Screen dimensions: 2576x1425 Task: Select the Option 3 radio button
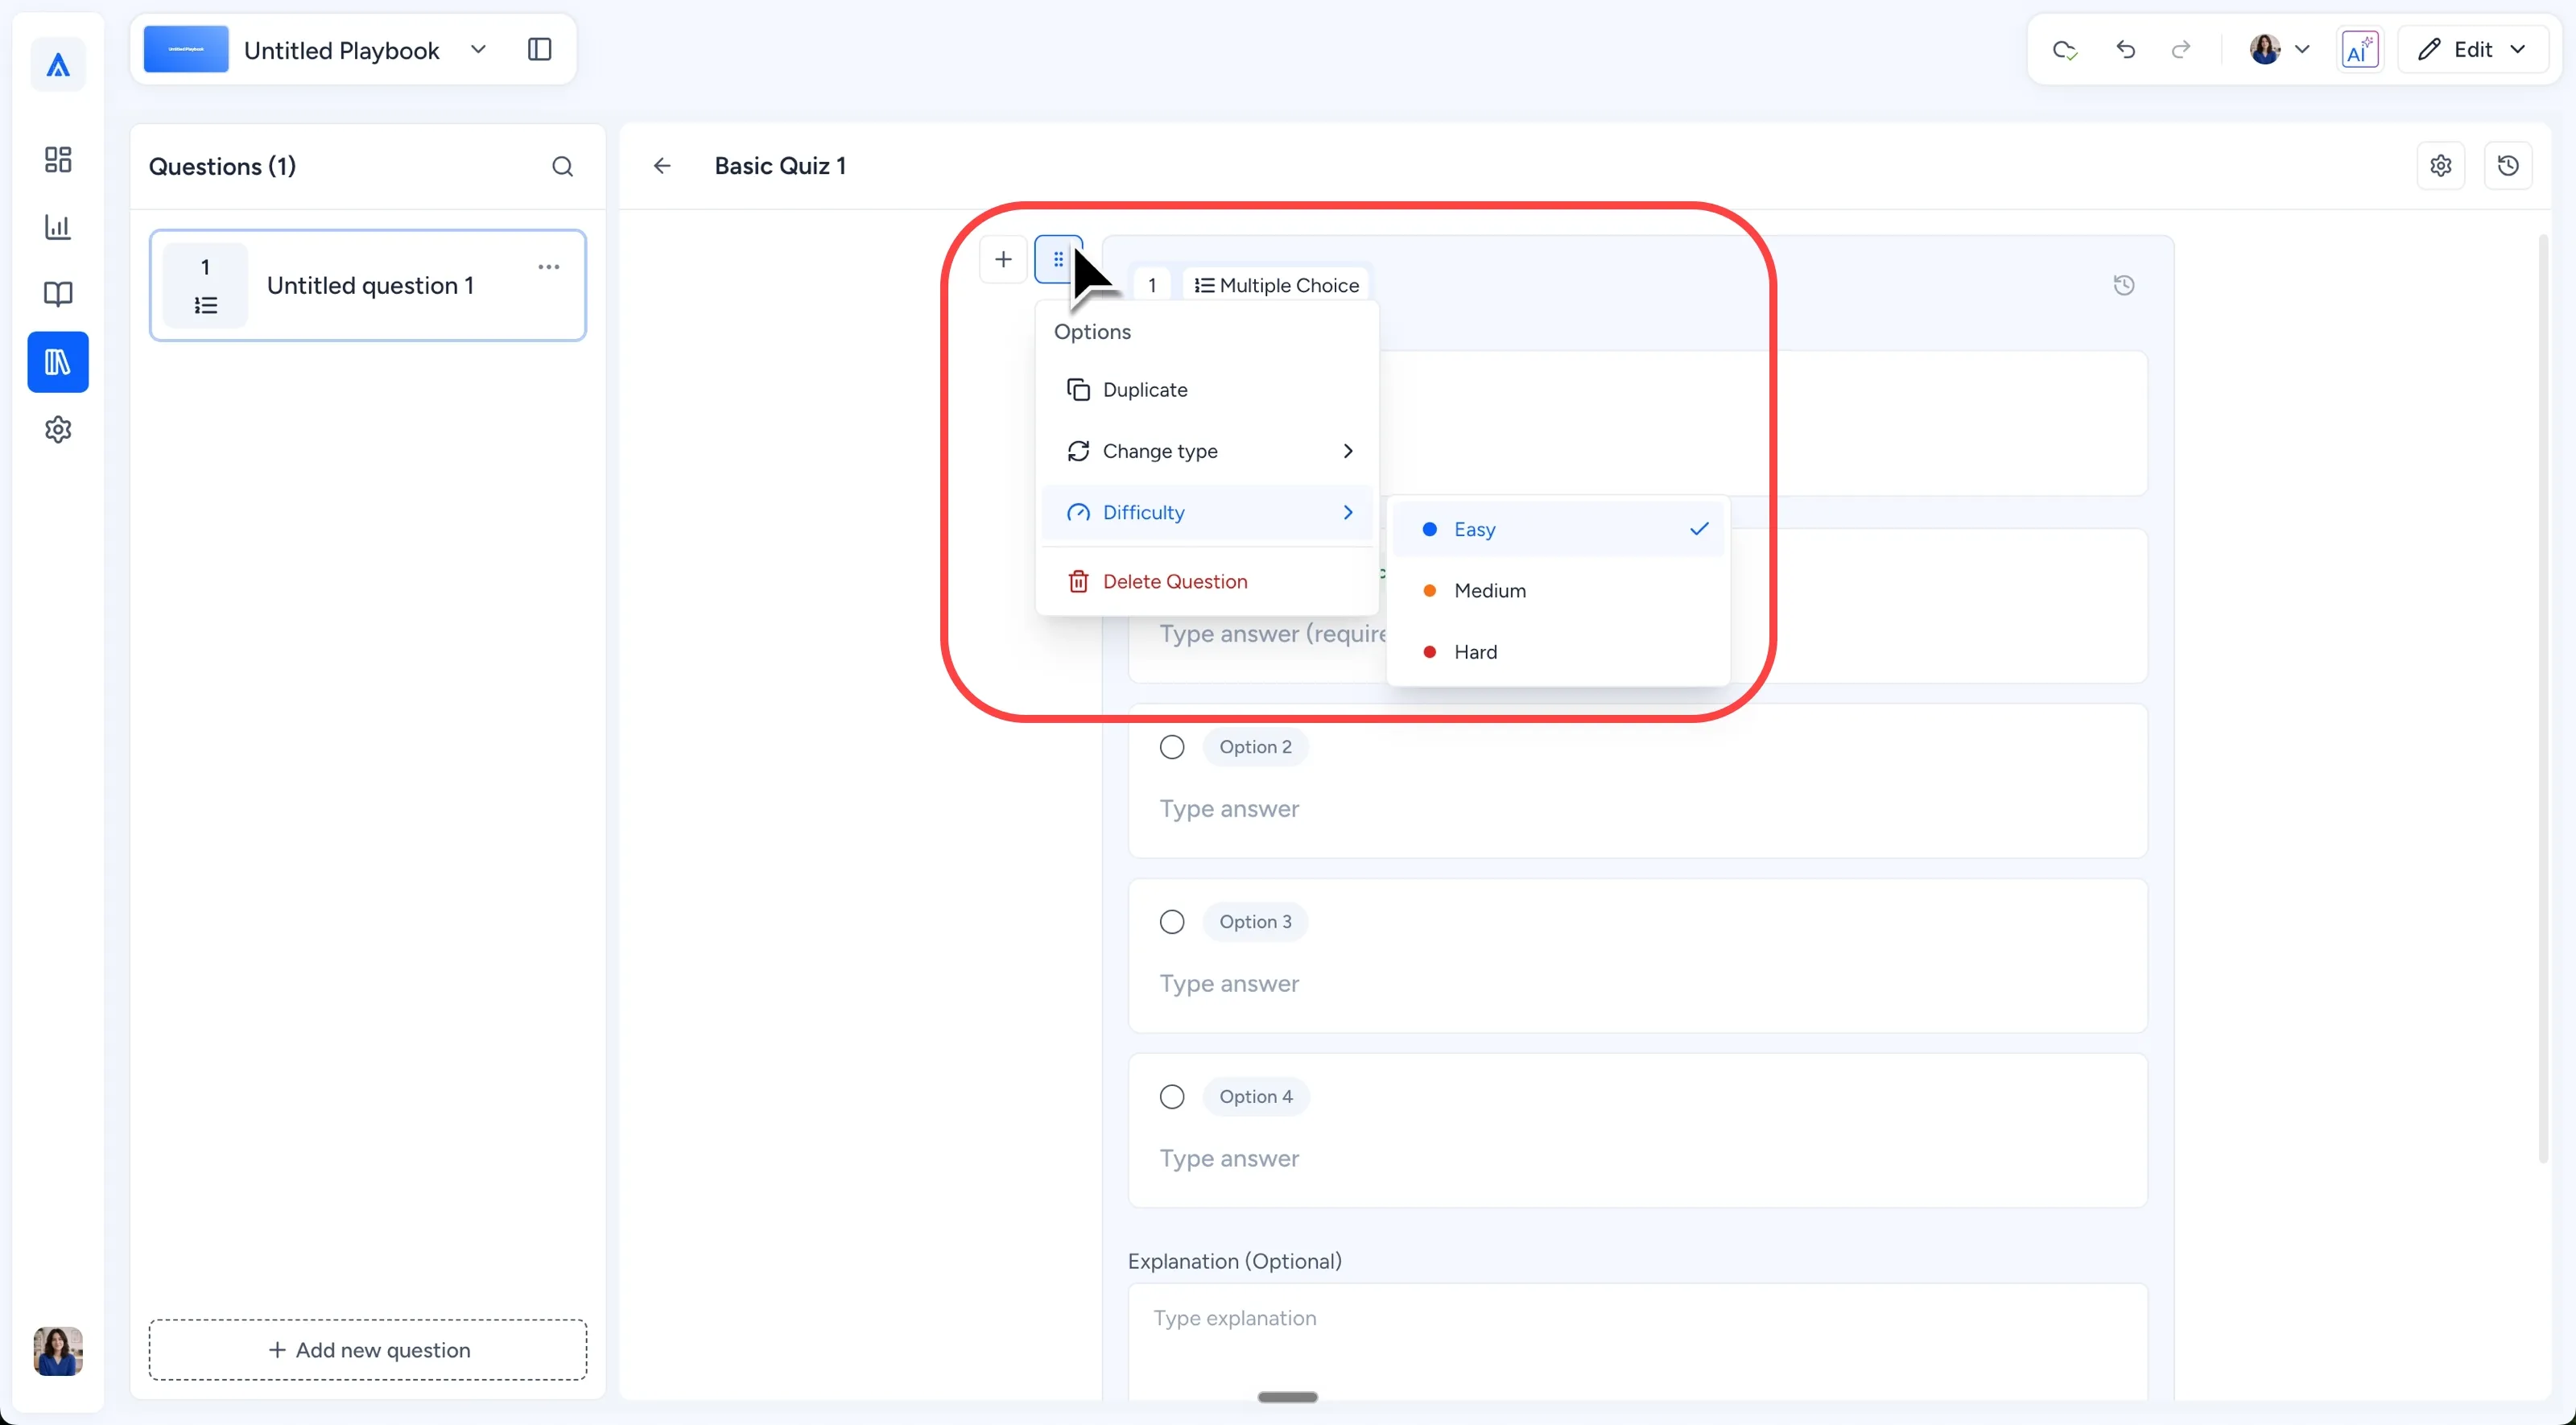pyautogui.click(x=1172, y=922)
